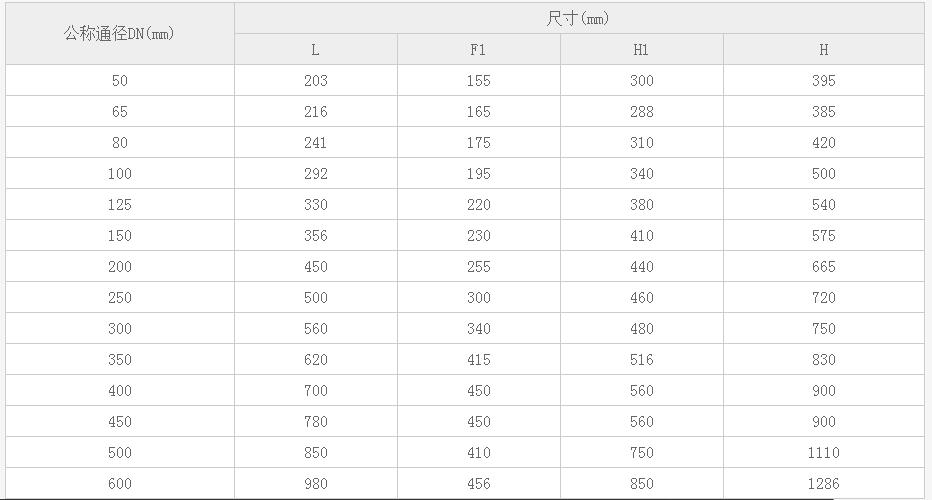The image size is (932, 500).
Task: Click the 尺寸(mm) header cell
Action: [579, 18]
